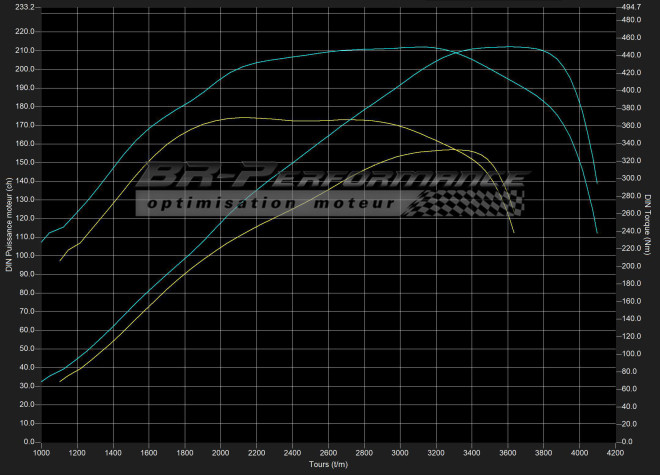Click the yellow torque curve peak near 2100 rpm
This screenshot has height=475, width=660.
coord(240,117)
